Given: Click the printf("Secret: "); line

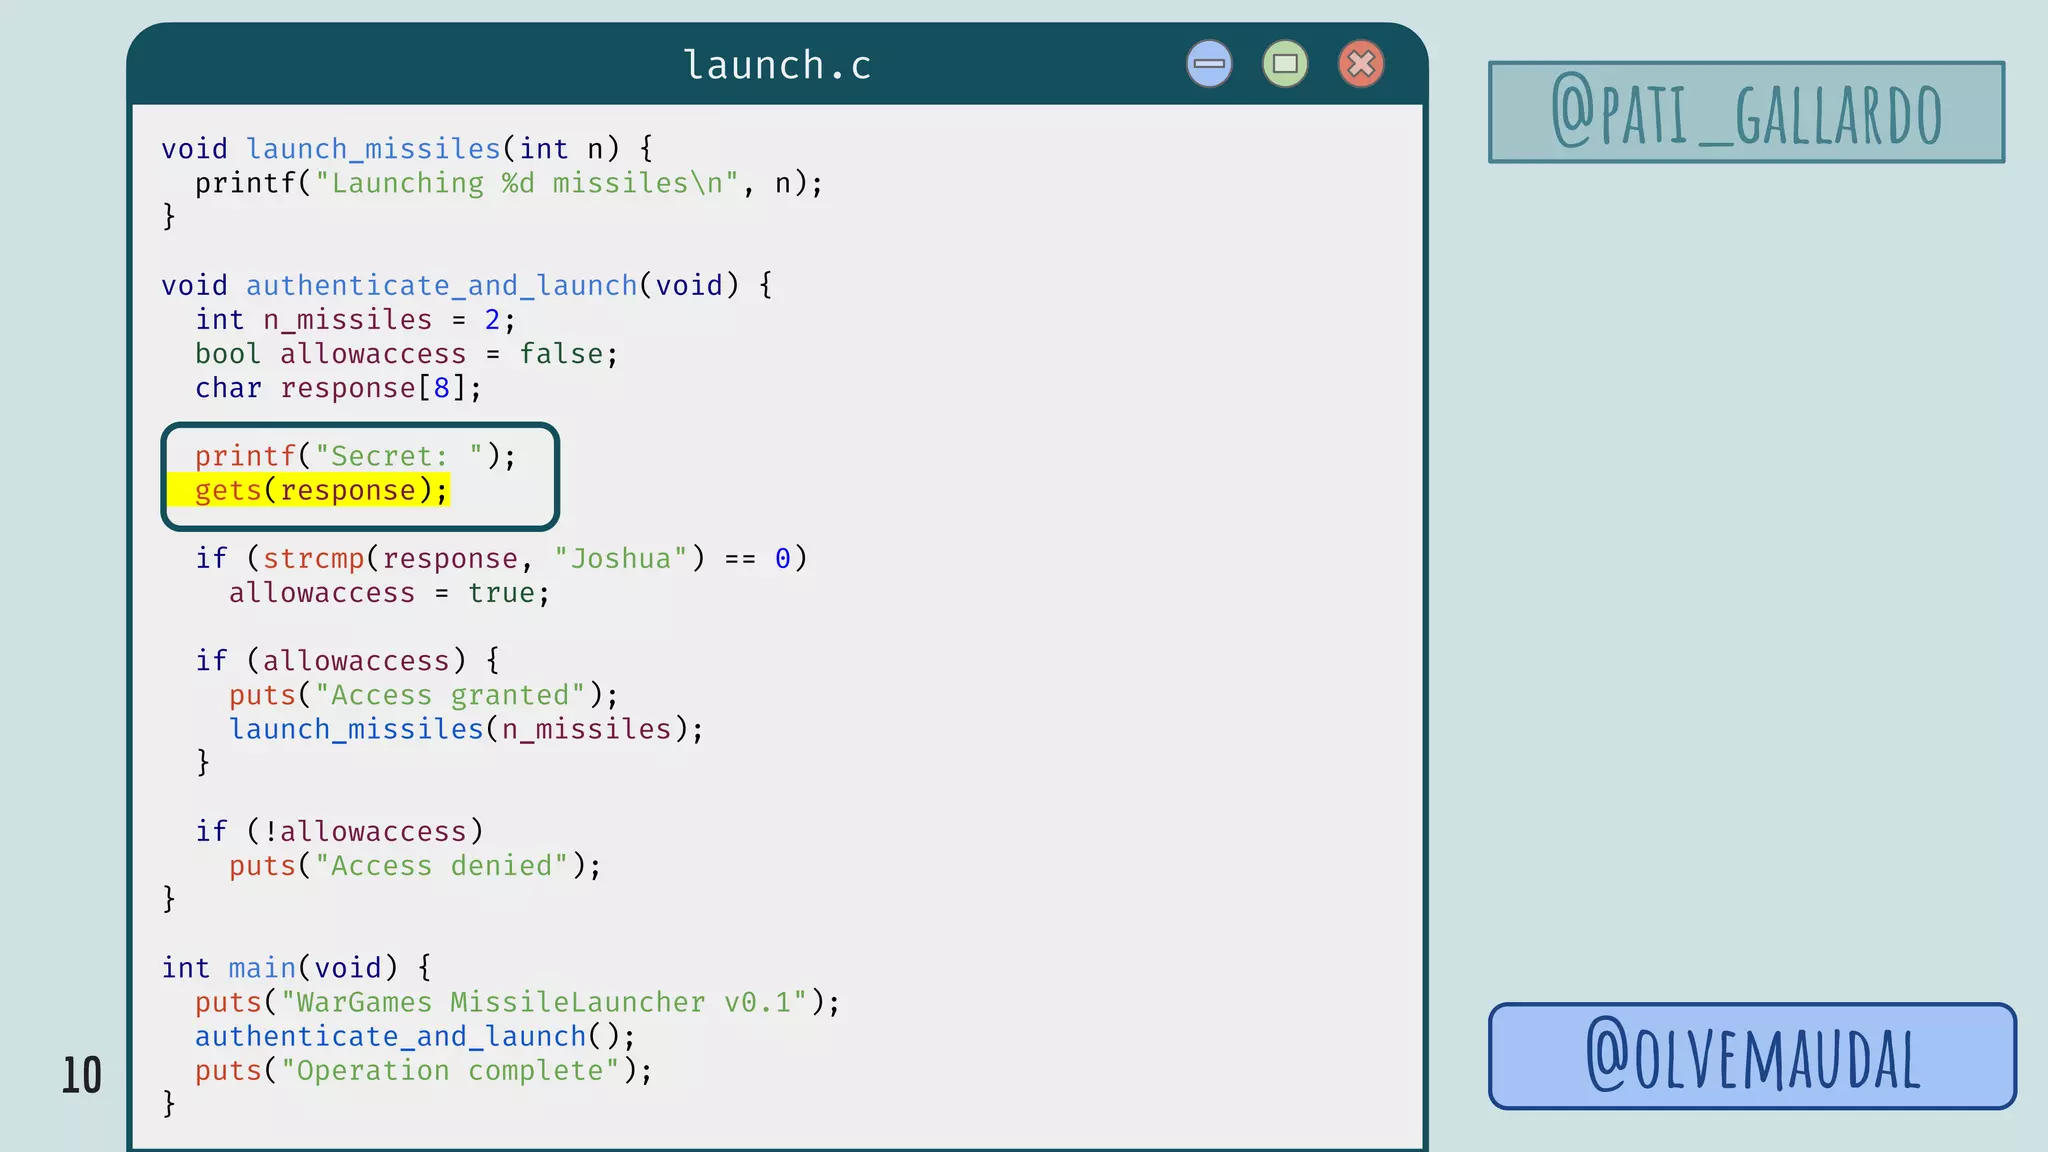Looking at the screenshot, I should (355, 456).
